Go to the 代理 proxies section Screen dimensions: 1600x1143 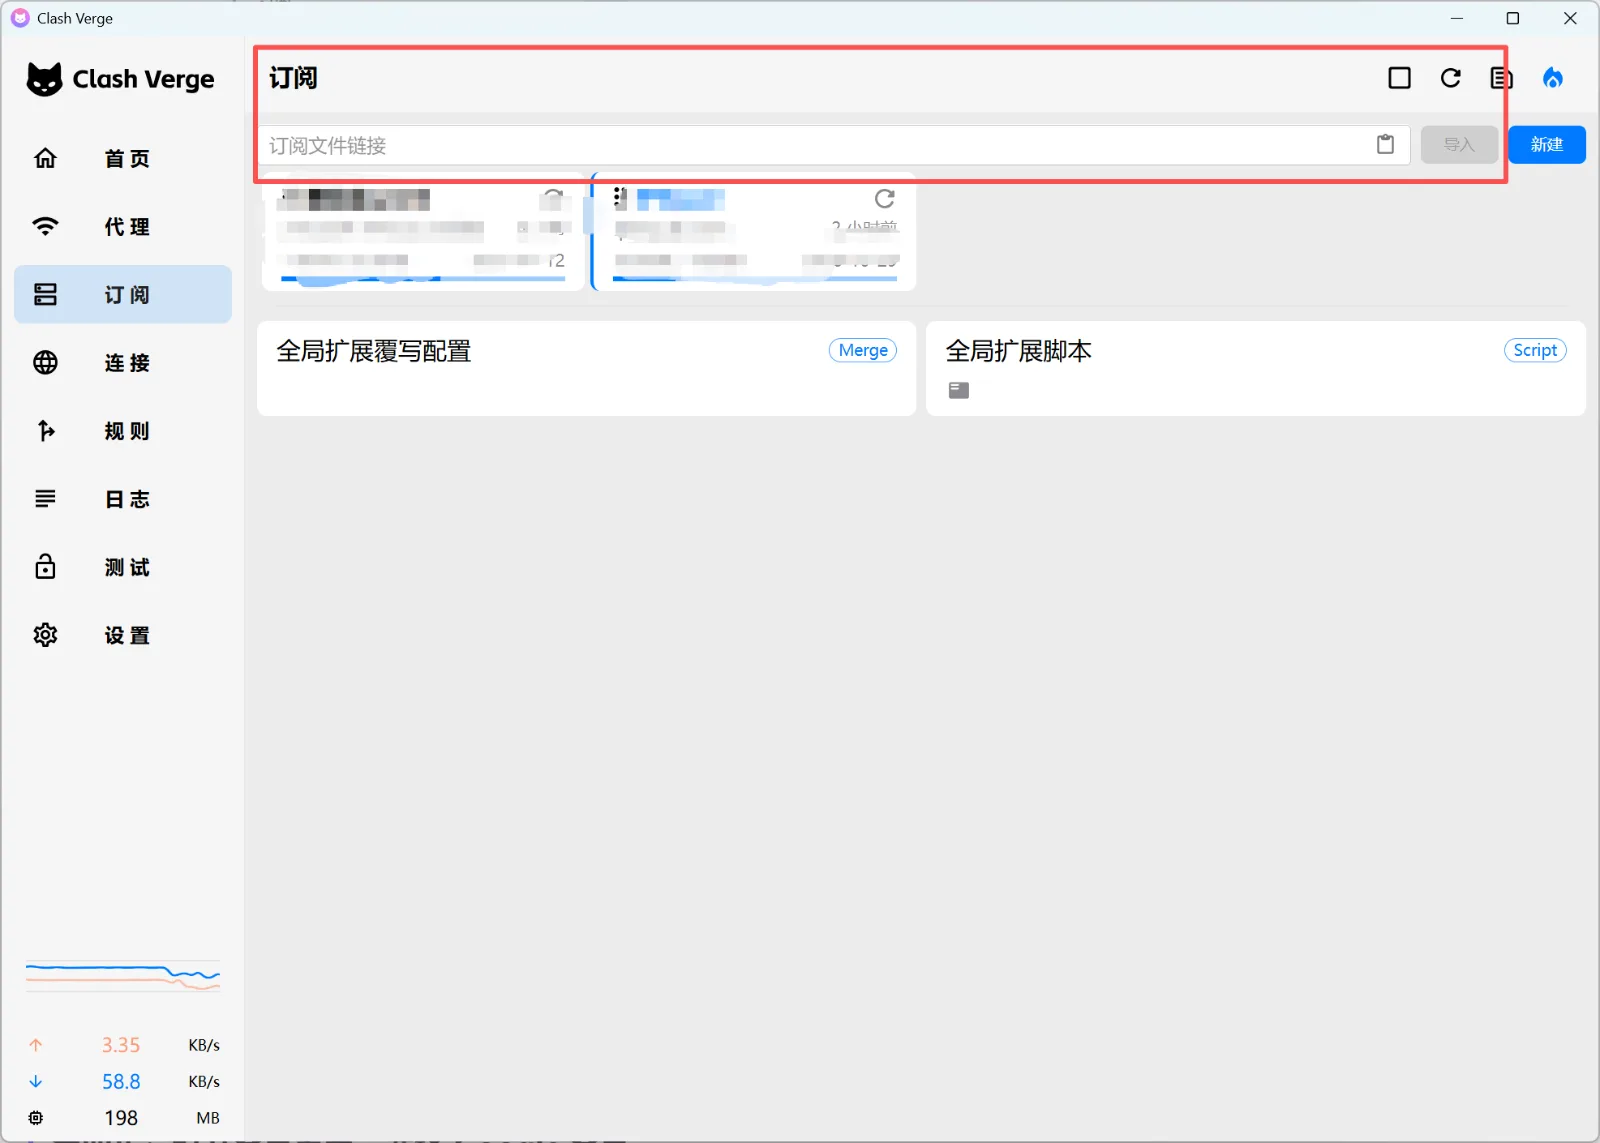[123, 226]
